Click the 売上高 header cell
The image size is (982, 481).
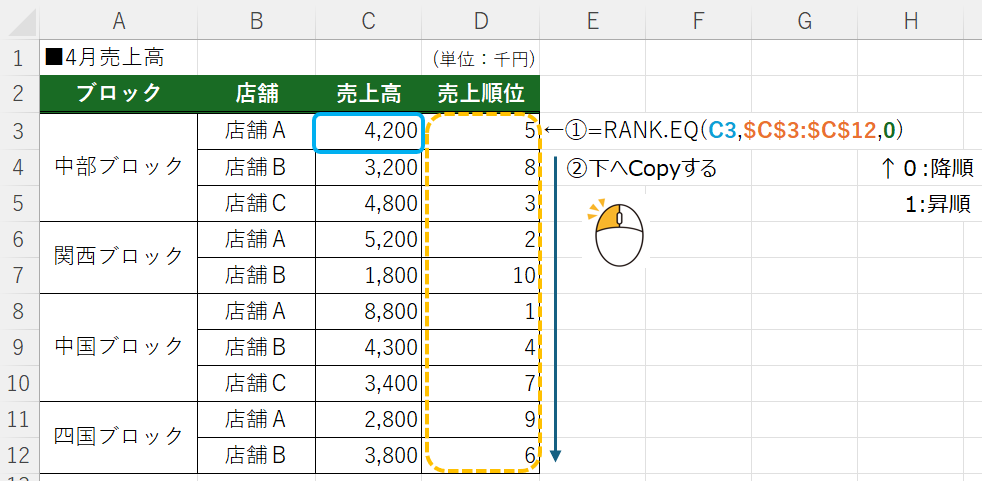(x=368, y=94)
